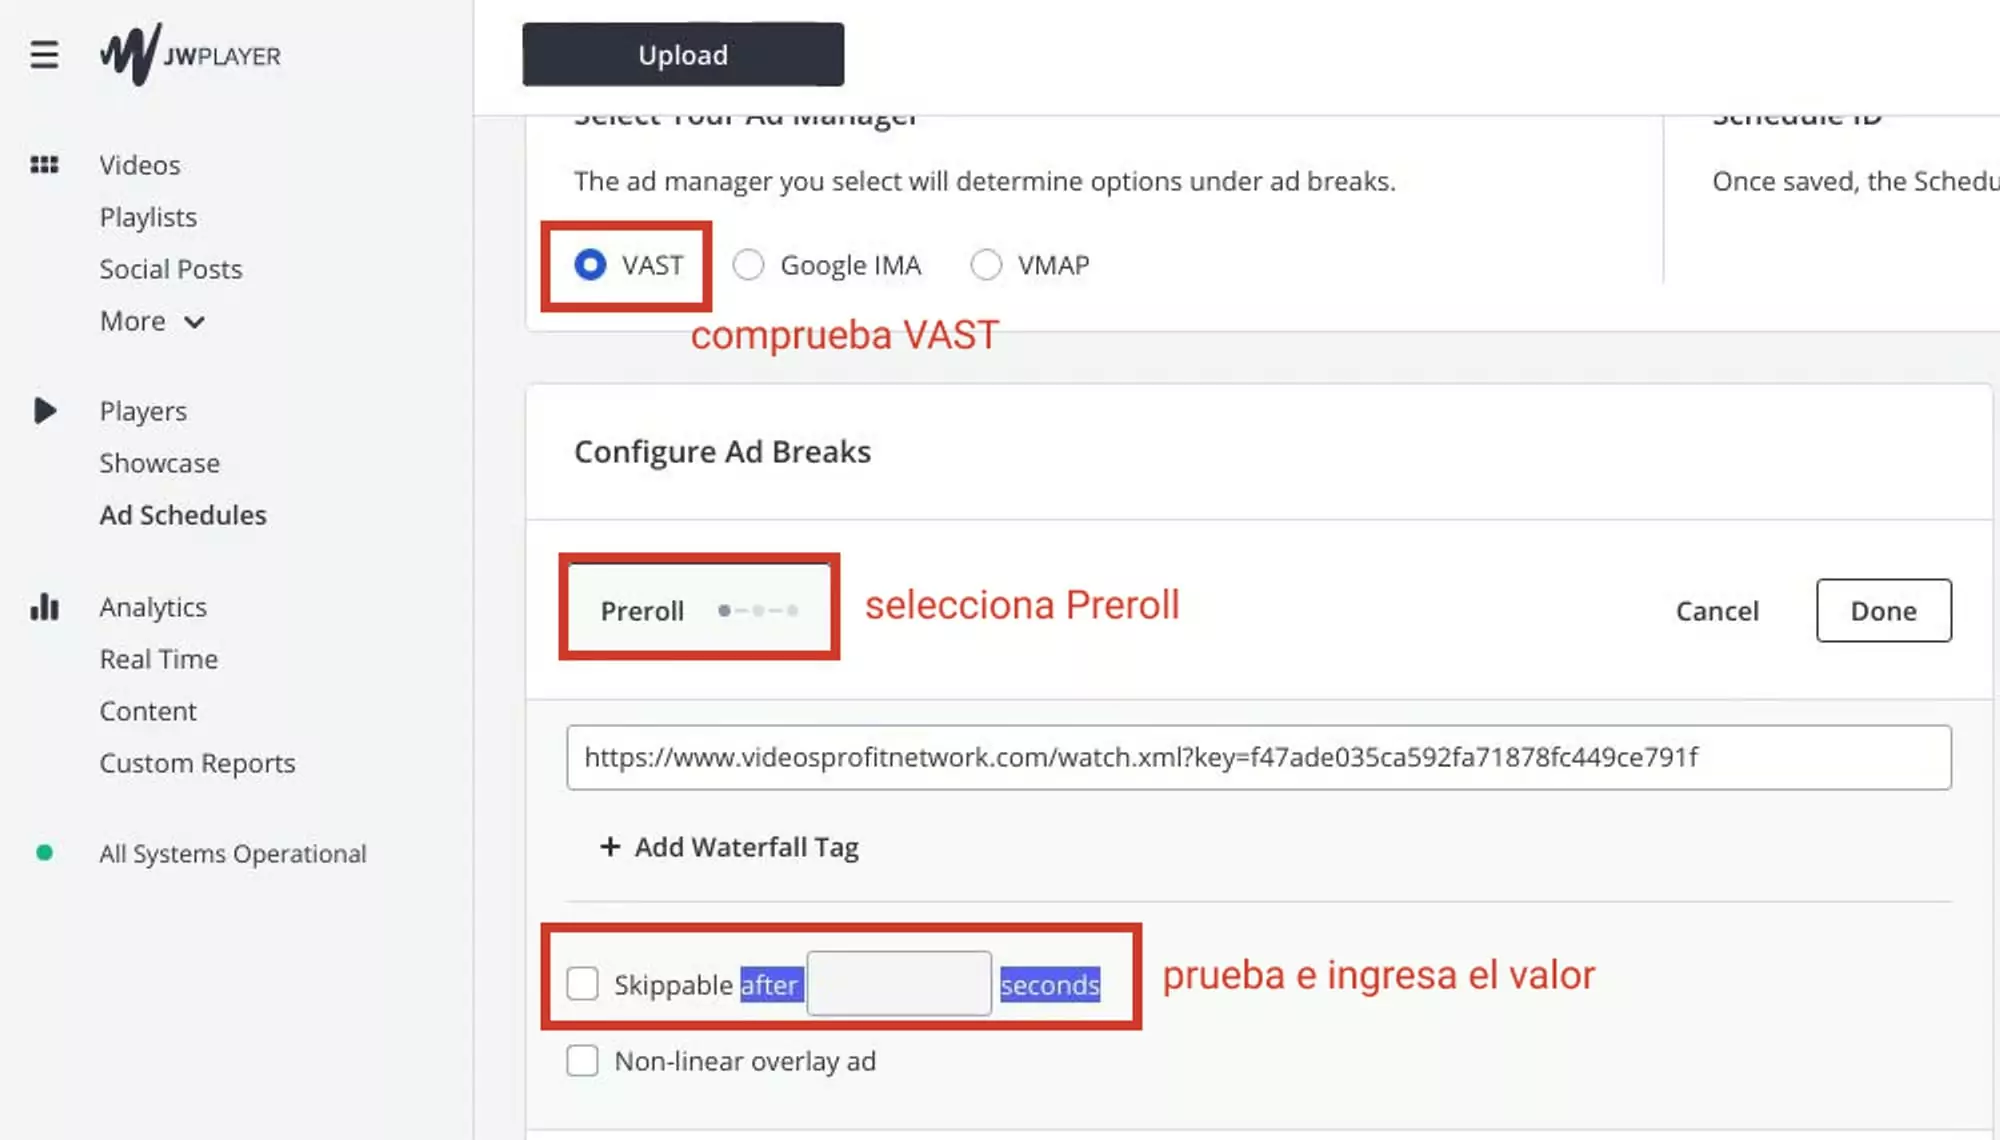Click Upload button at top

[681, 55]
